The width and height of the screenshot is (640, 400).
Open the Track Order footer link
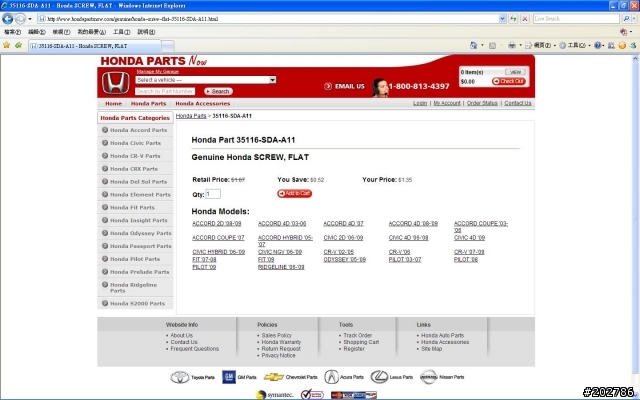click(358, 336)
